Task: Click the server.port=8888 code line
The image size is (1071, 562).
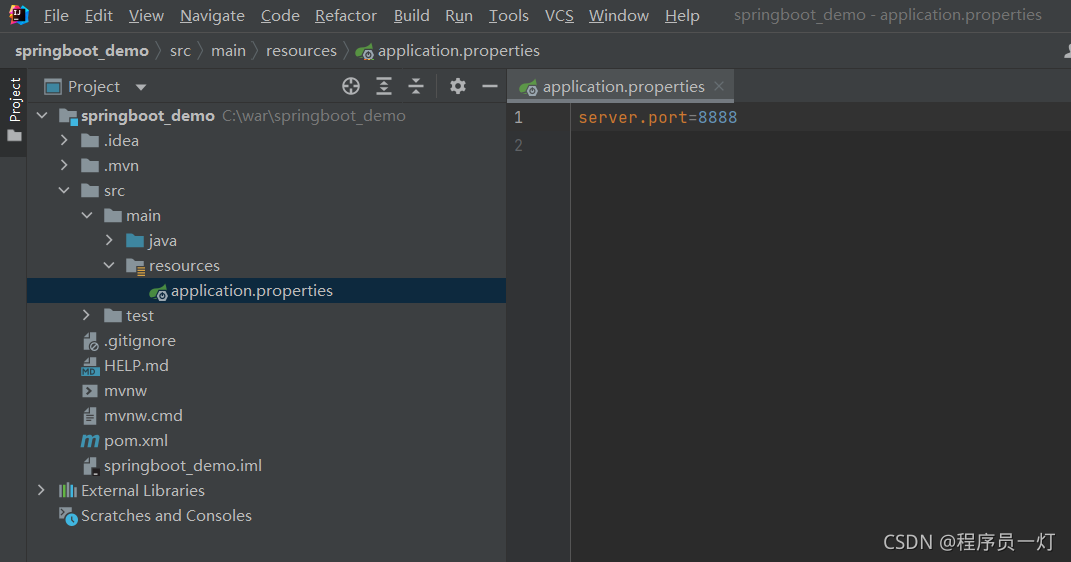Action: [x=658, y=117]
